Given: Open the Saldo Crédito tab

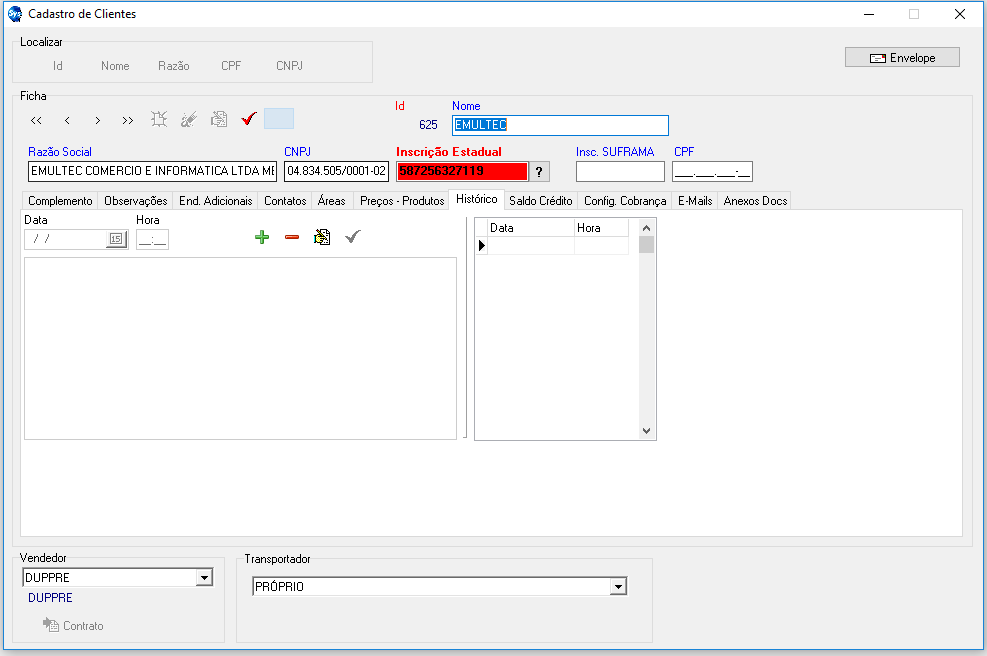Looking at the screenshot, I should pyautogui.click(x=540, y=201).
